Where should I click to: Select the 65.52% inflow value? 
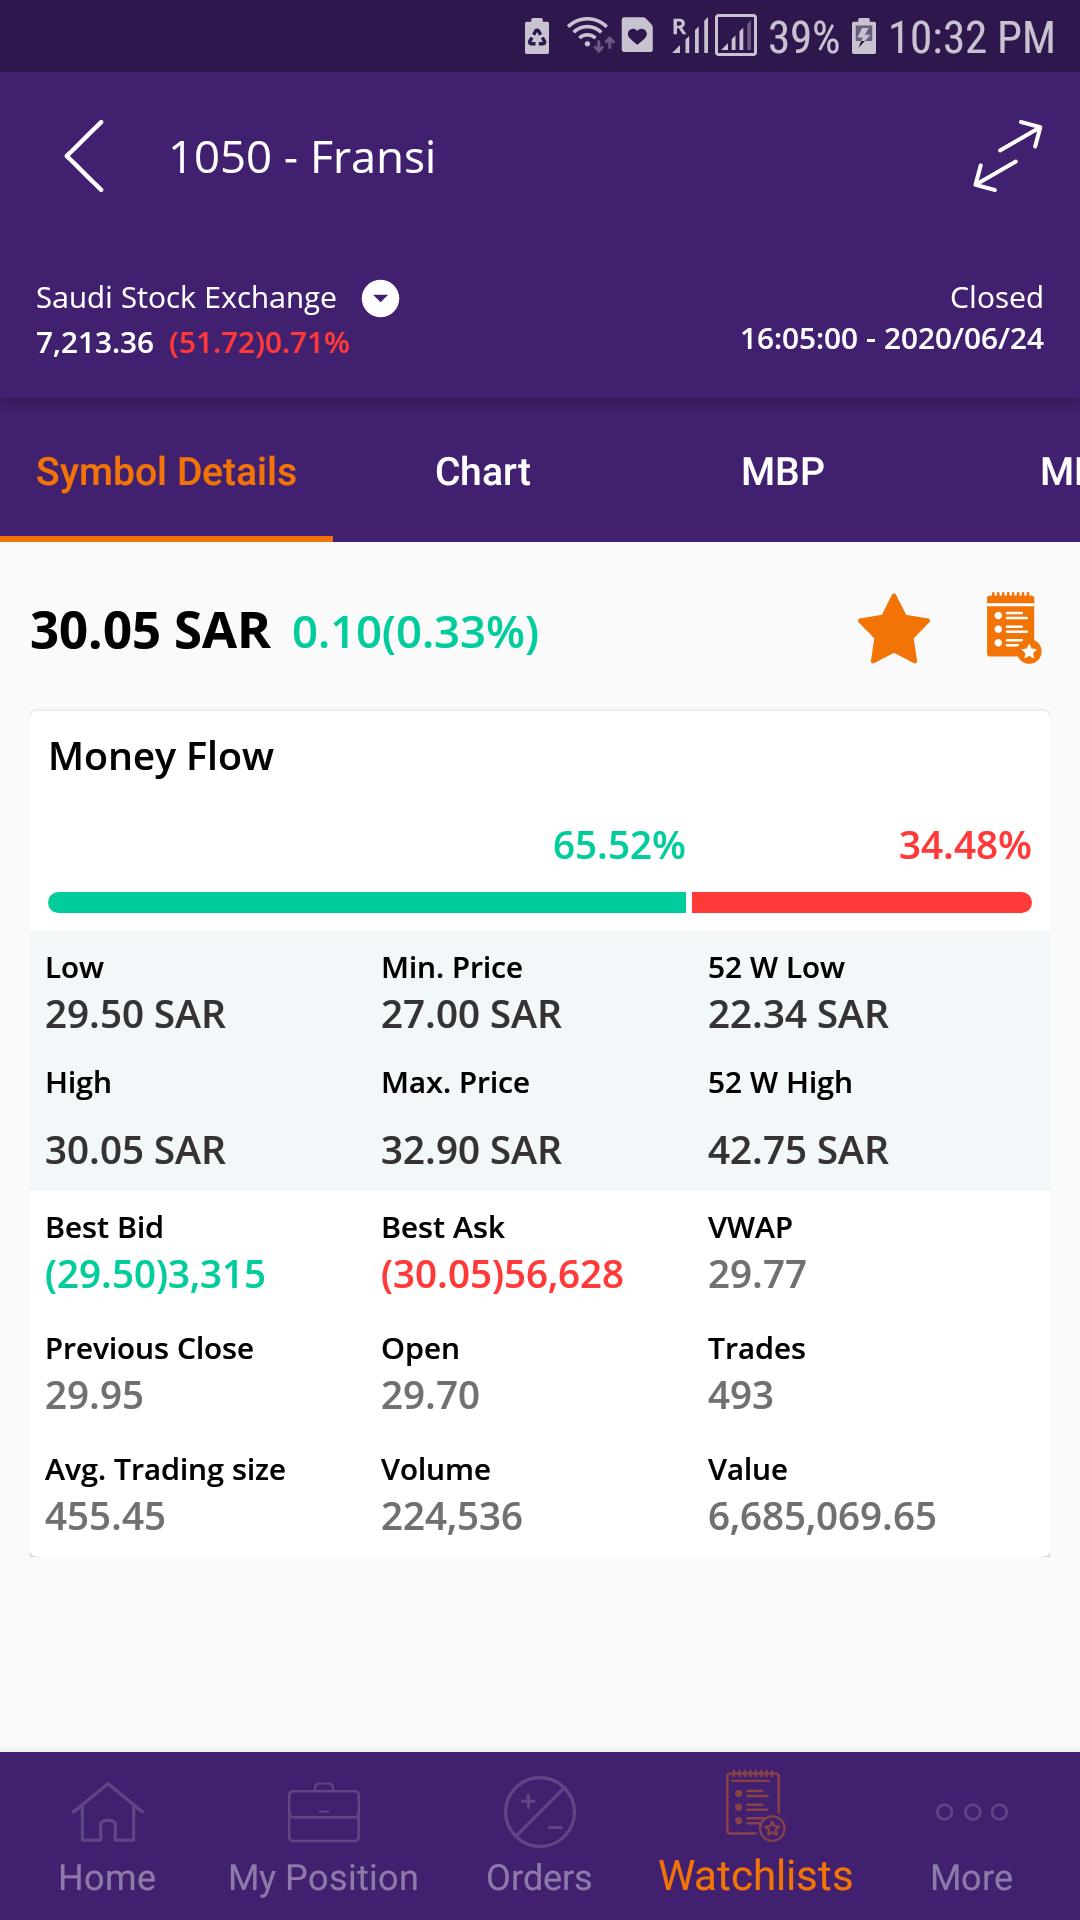[619, 846]
